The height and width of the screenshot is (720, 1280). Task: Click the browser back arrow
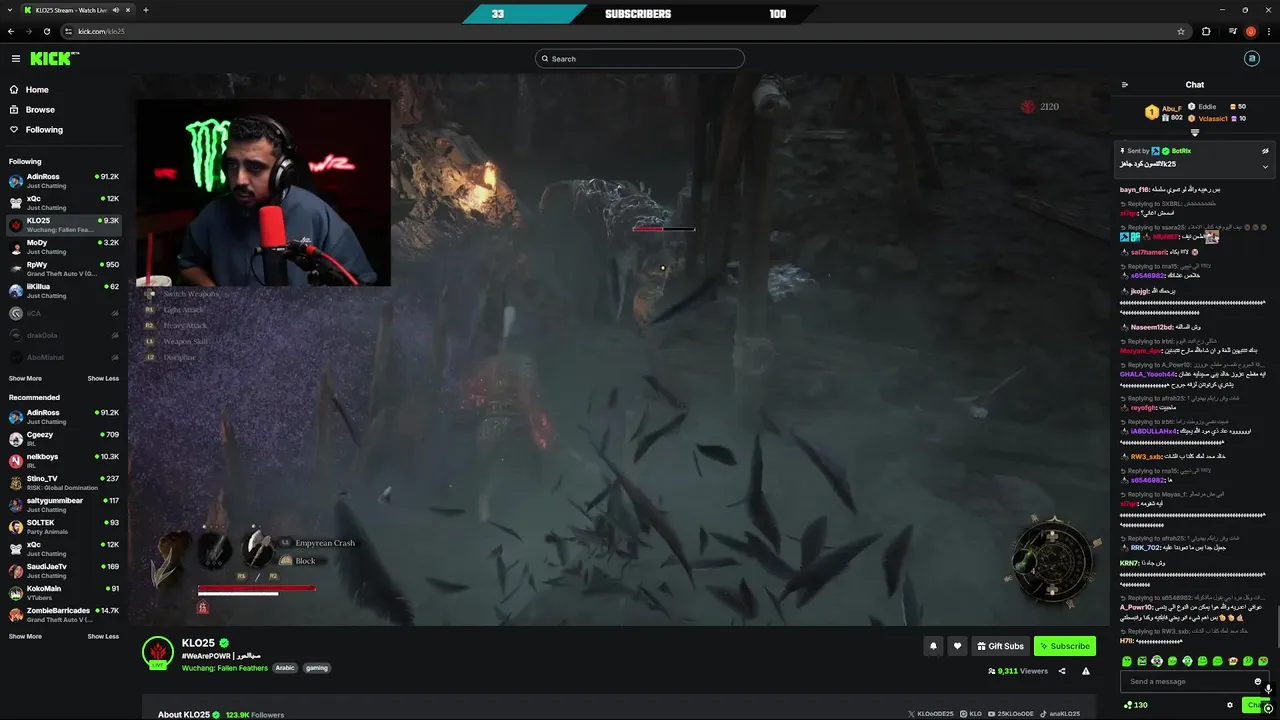(x=11, y=31)
